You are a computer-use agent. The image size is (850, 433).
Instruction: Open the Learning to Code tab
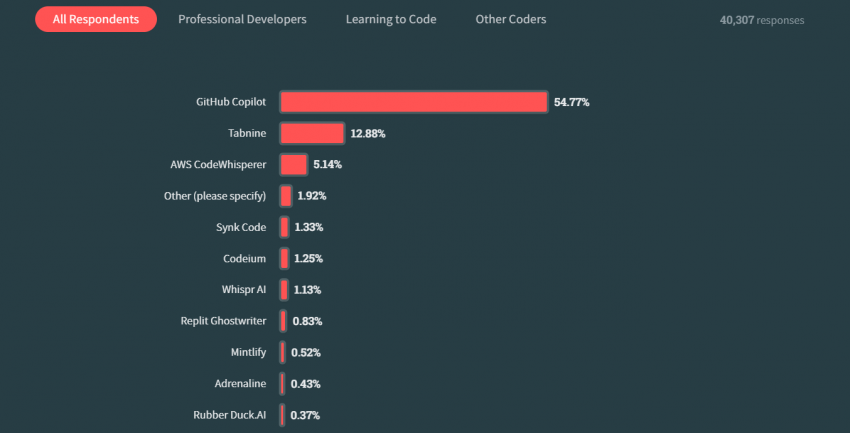(x=391, y=19)
